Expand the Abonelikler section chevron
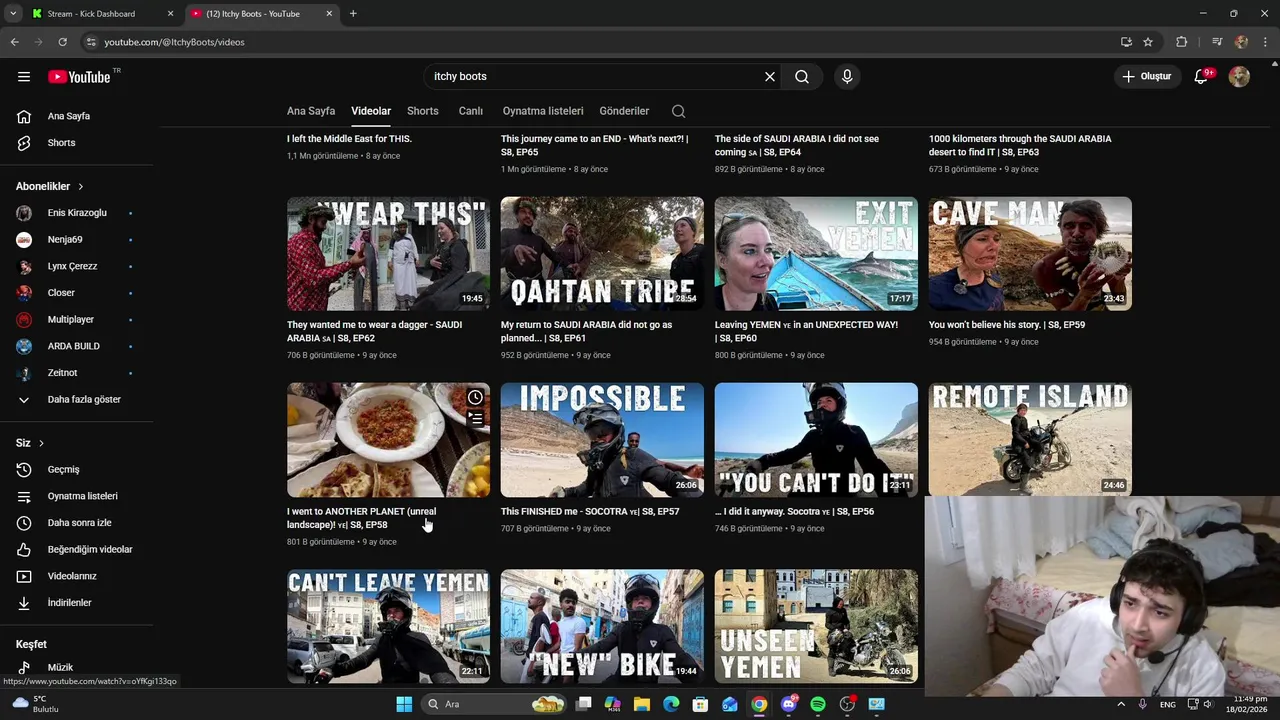This screenshot has height=720, width=1280. [x=81, y=187]
